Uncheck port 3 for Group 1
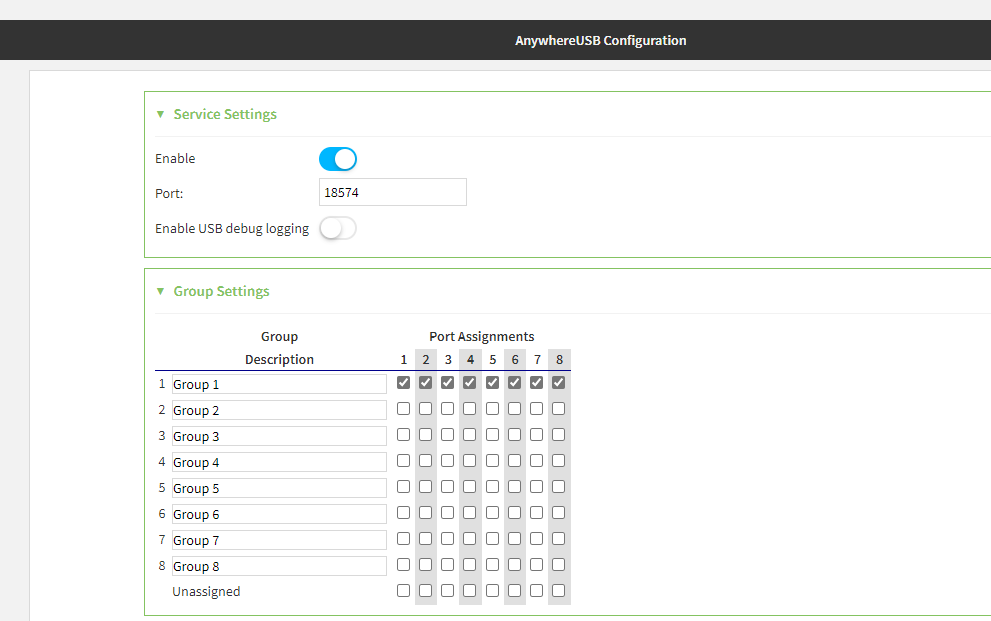The image size is (991, 621). point(447,382)
